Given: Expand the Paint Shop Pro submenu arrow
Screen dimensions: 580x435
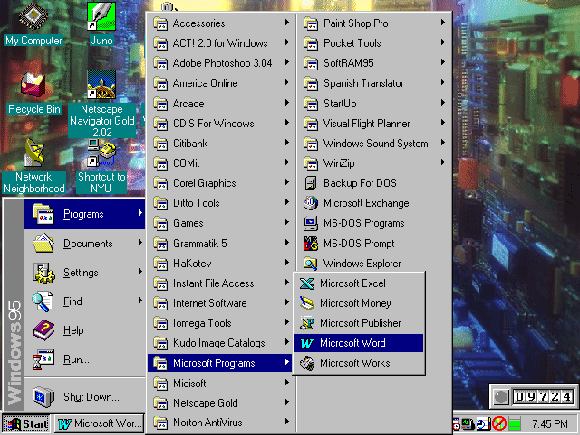Looking at the screenshot, I should 442,23.
